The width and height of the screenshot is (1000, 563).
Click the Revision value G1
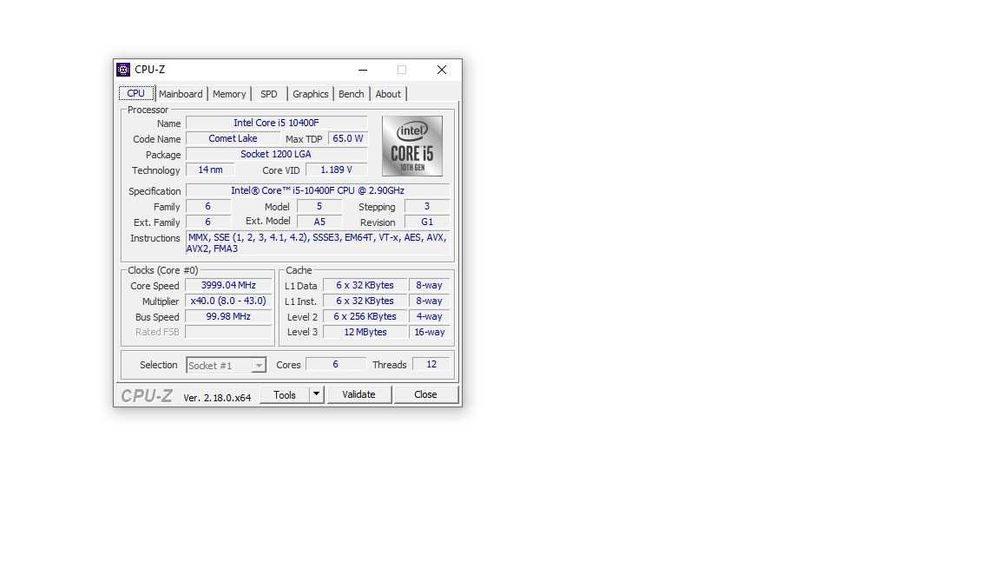[x=427, y=222]
